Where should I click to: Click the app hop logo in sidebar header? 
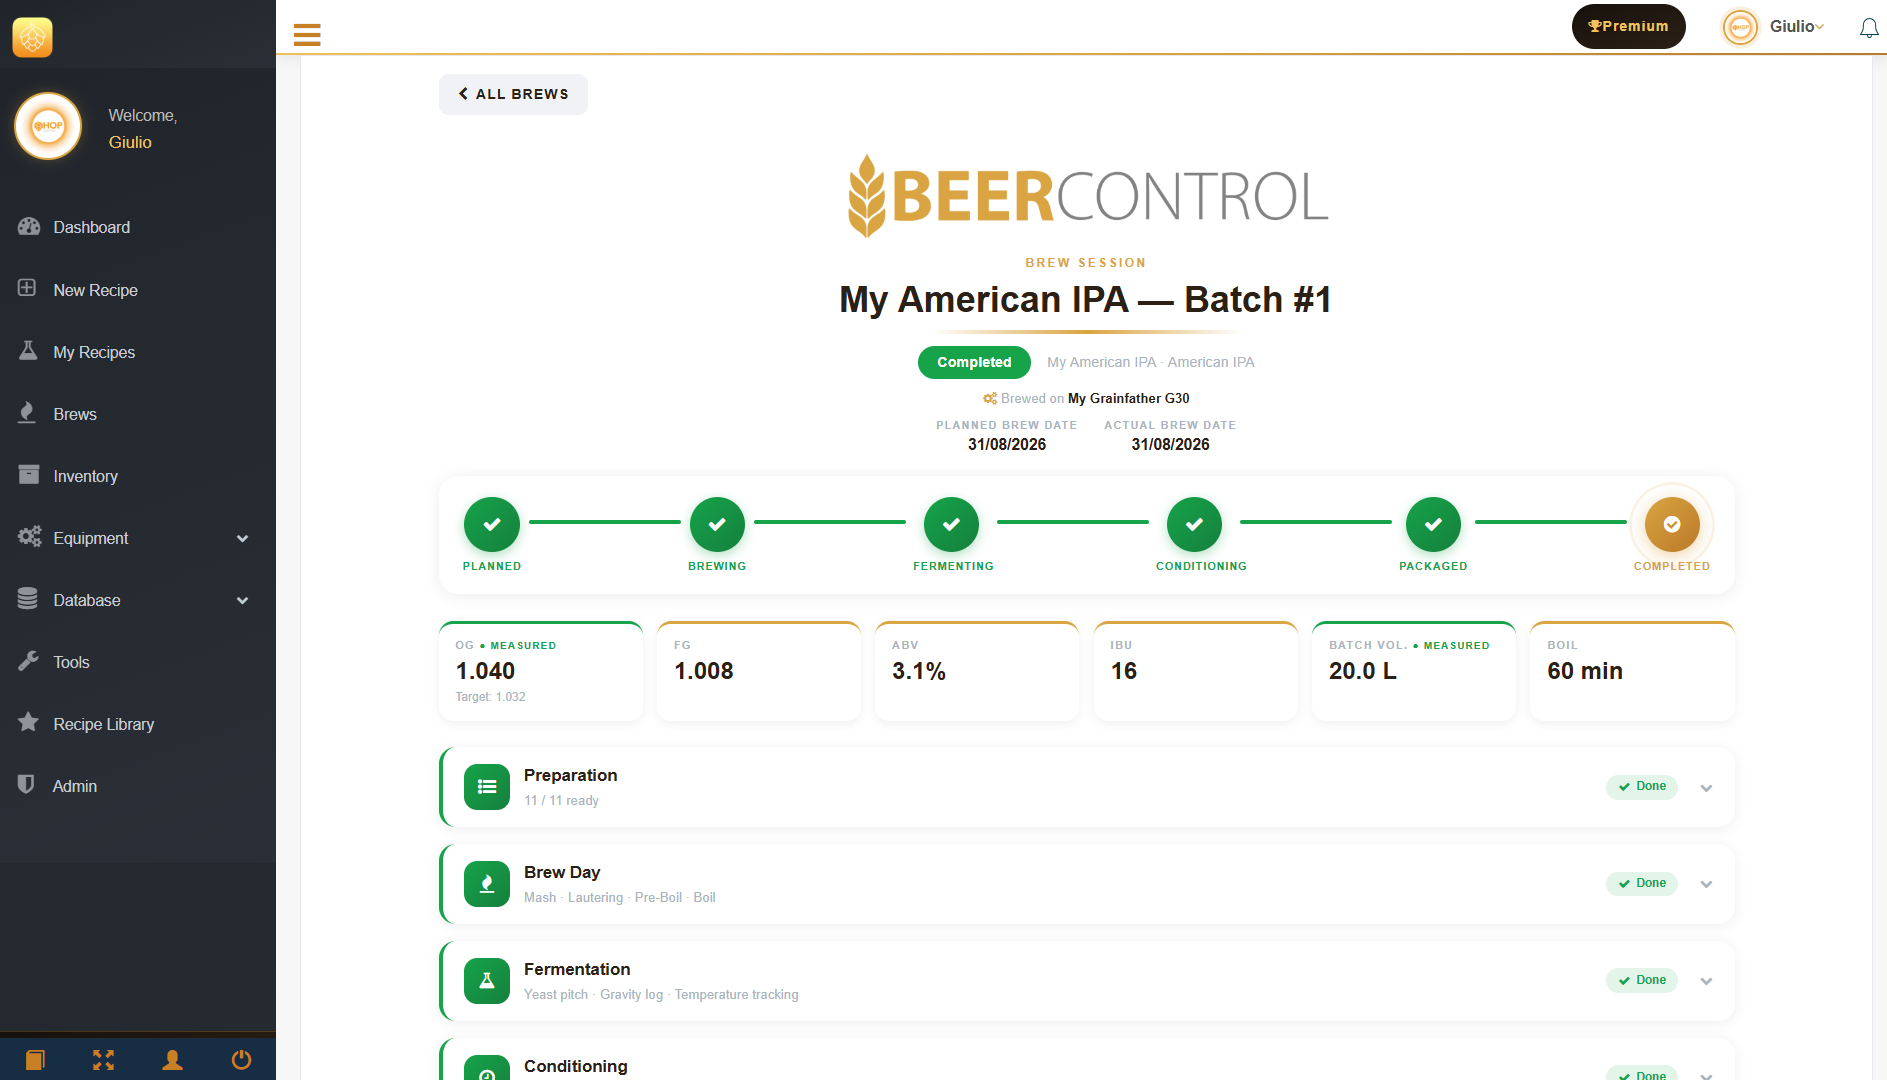(33, 37)
